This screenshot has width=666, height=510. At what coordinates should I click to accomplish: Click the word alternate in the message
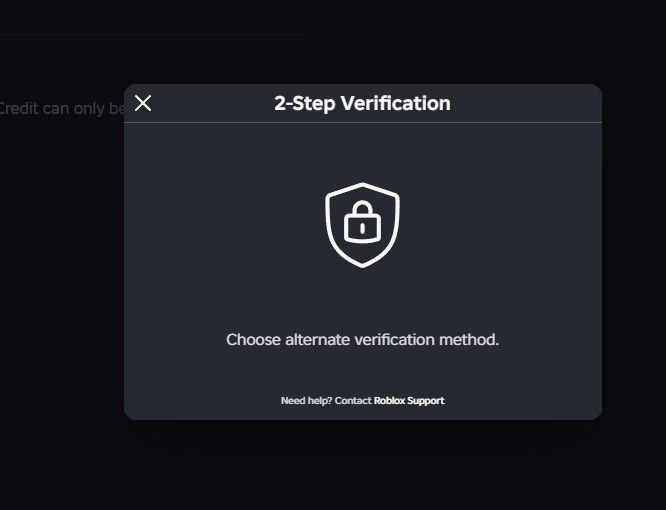coord(318,340)
